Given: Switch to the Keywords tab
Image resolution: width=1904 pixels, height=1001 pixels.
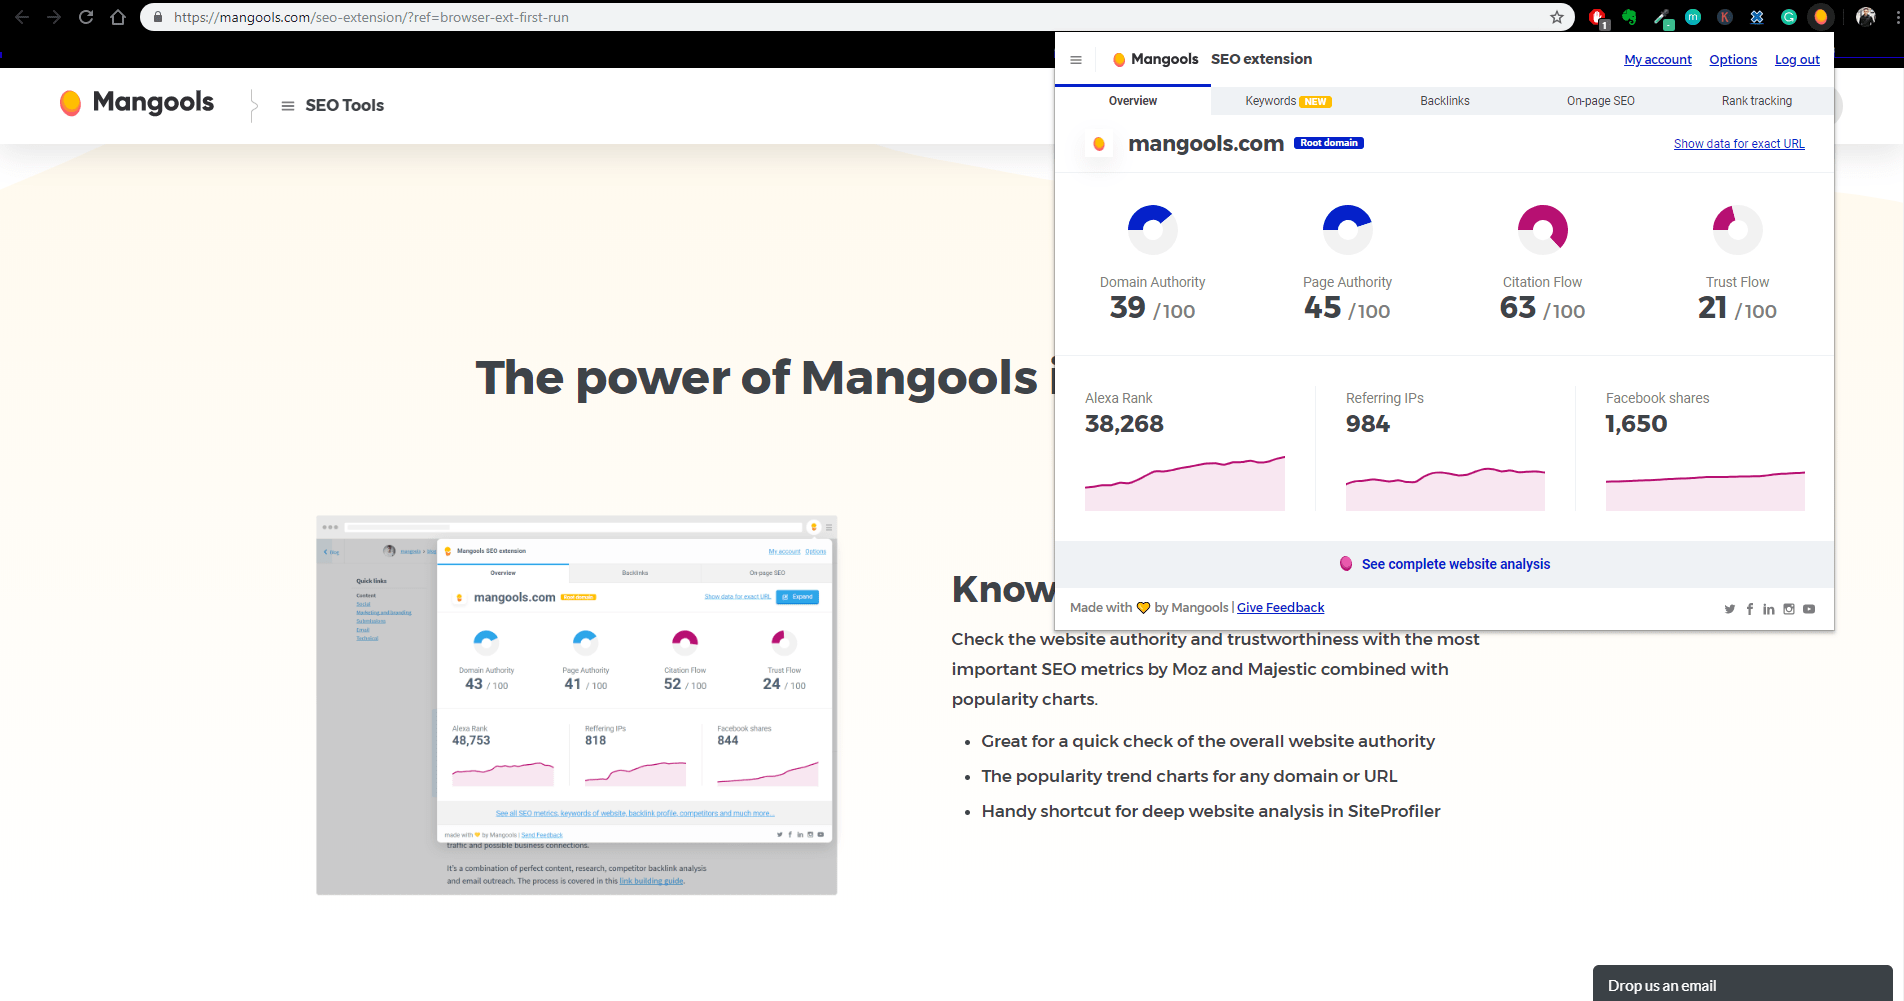Looking at the screenshot, I should (1288, 101).
